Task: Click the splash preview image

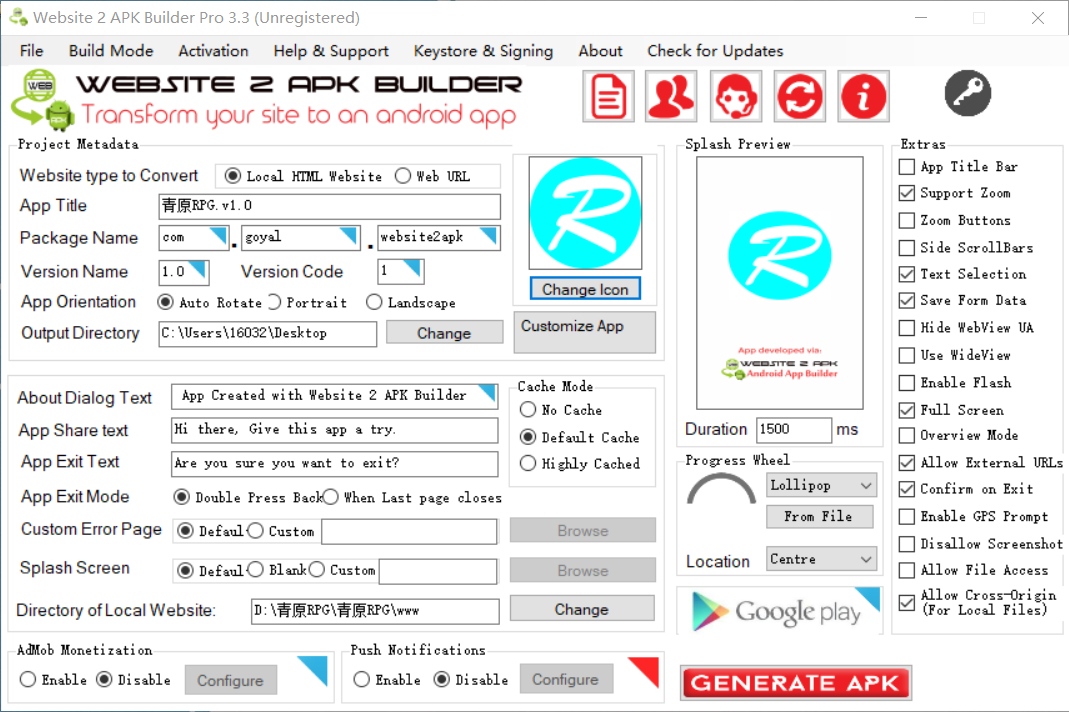Action: coord(779,282)
